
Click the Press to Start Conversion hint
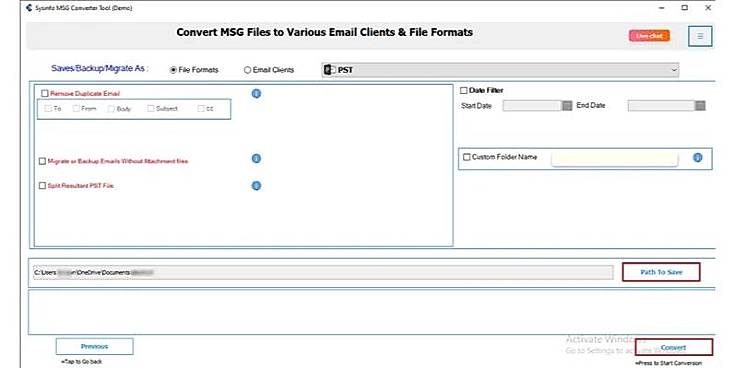point(669,363)
